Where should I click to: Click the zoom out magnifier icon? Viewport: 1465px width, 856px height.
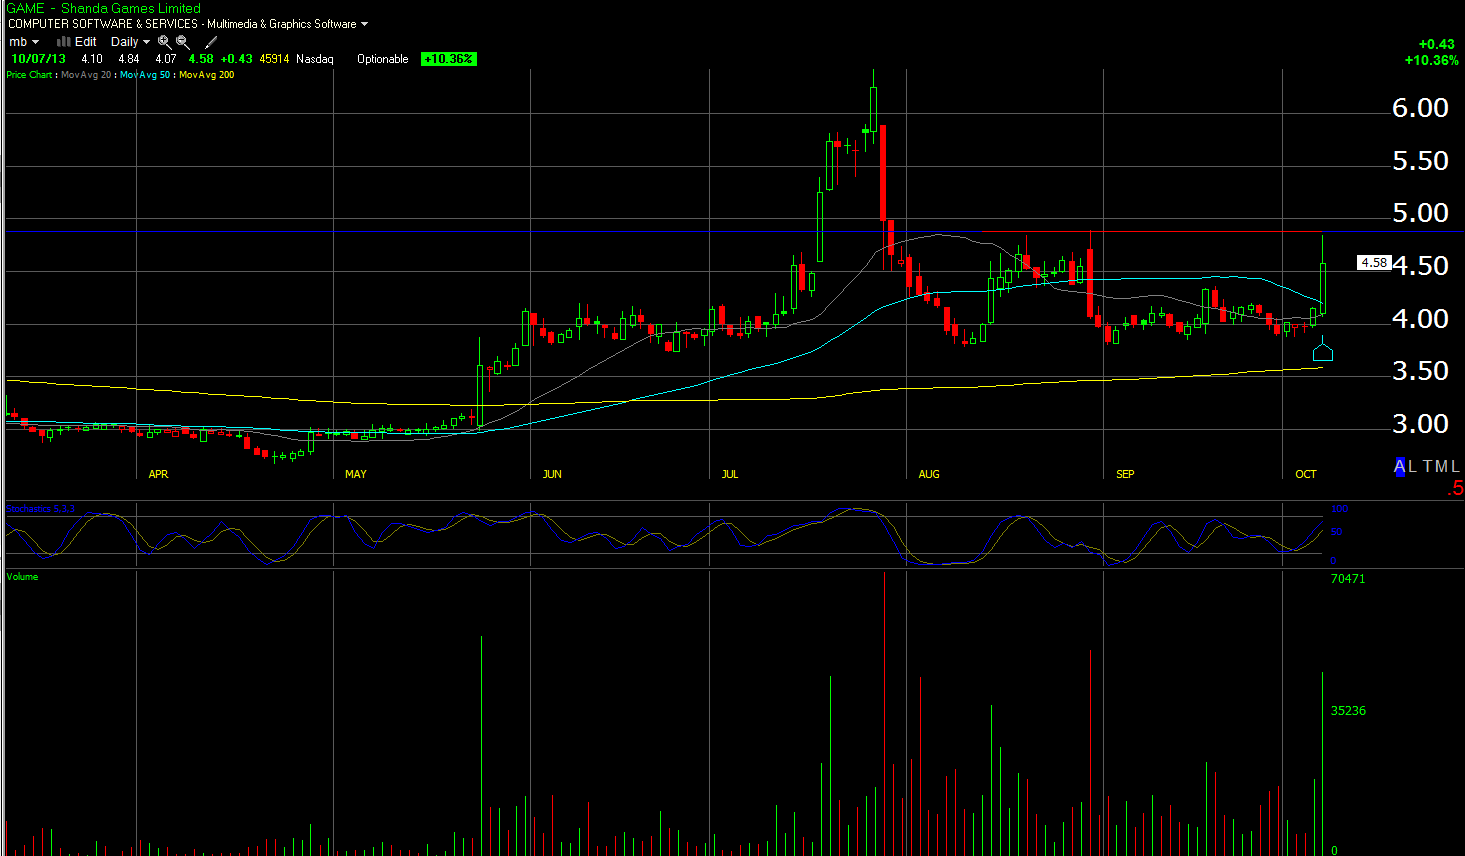tap(183, 42)
